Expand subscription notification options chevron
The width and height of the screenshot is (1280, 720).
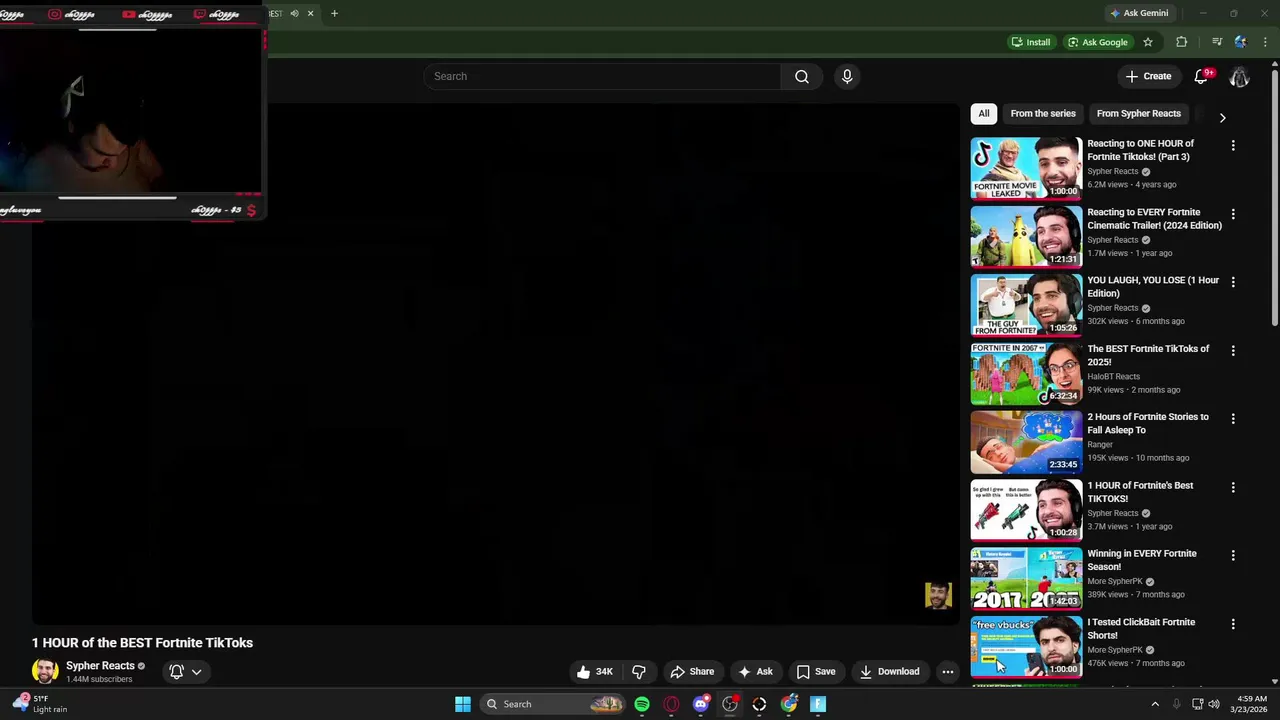(x=197, y=672)
